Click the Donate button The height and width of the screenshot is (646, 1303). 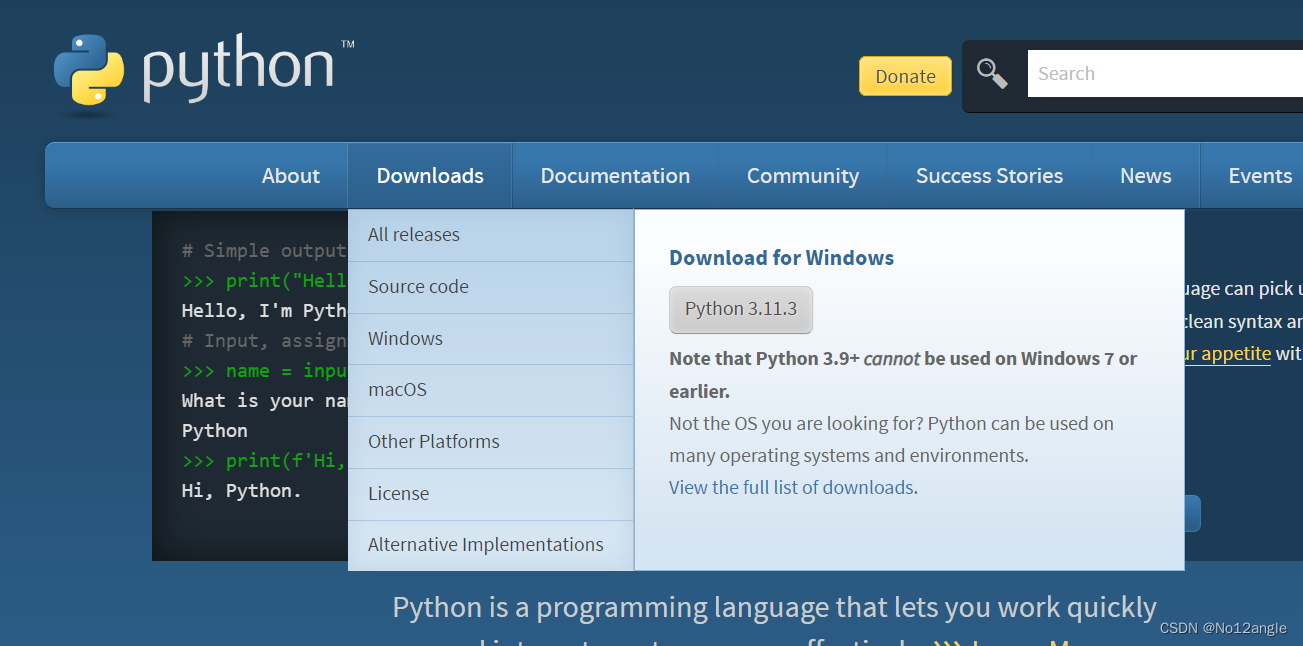pyautogui.click(x=905, y=76)
